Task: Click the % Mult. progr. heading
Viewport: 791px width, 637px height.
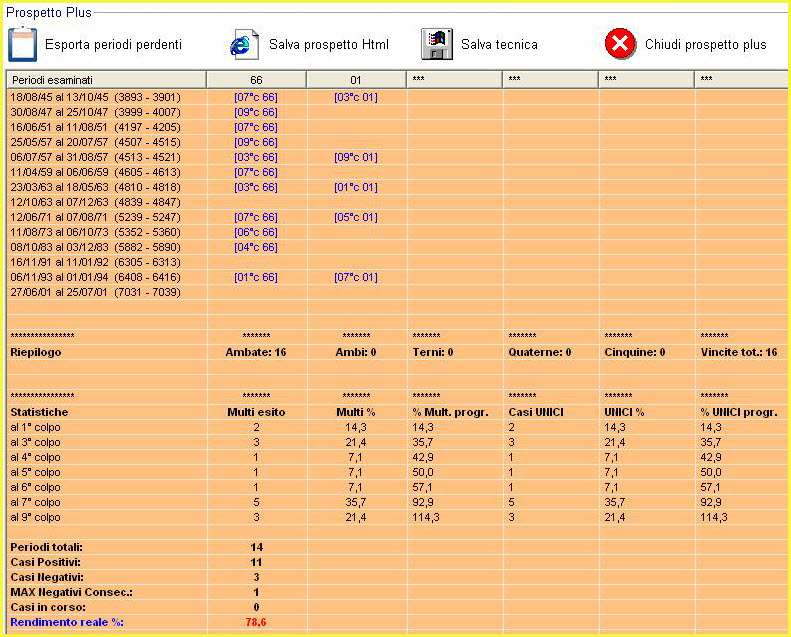Action: click(450, 412)
